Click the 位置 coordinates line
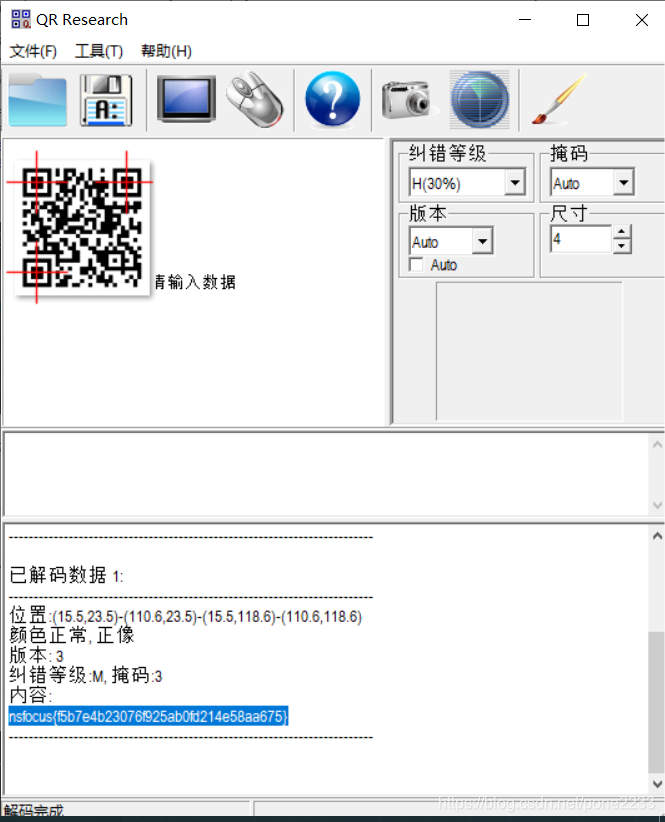This screenshot has width=665, height=822. (x=186, y=615)
